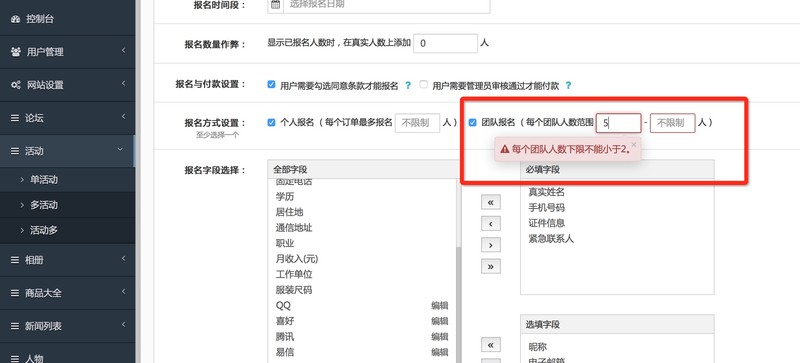Click 编辑 link for 腾讯

440,337
